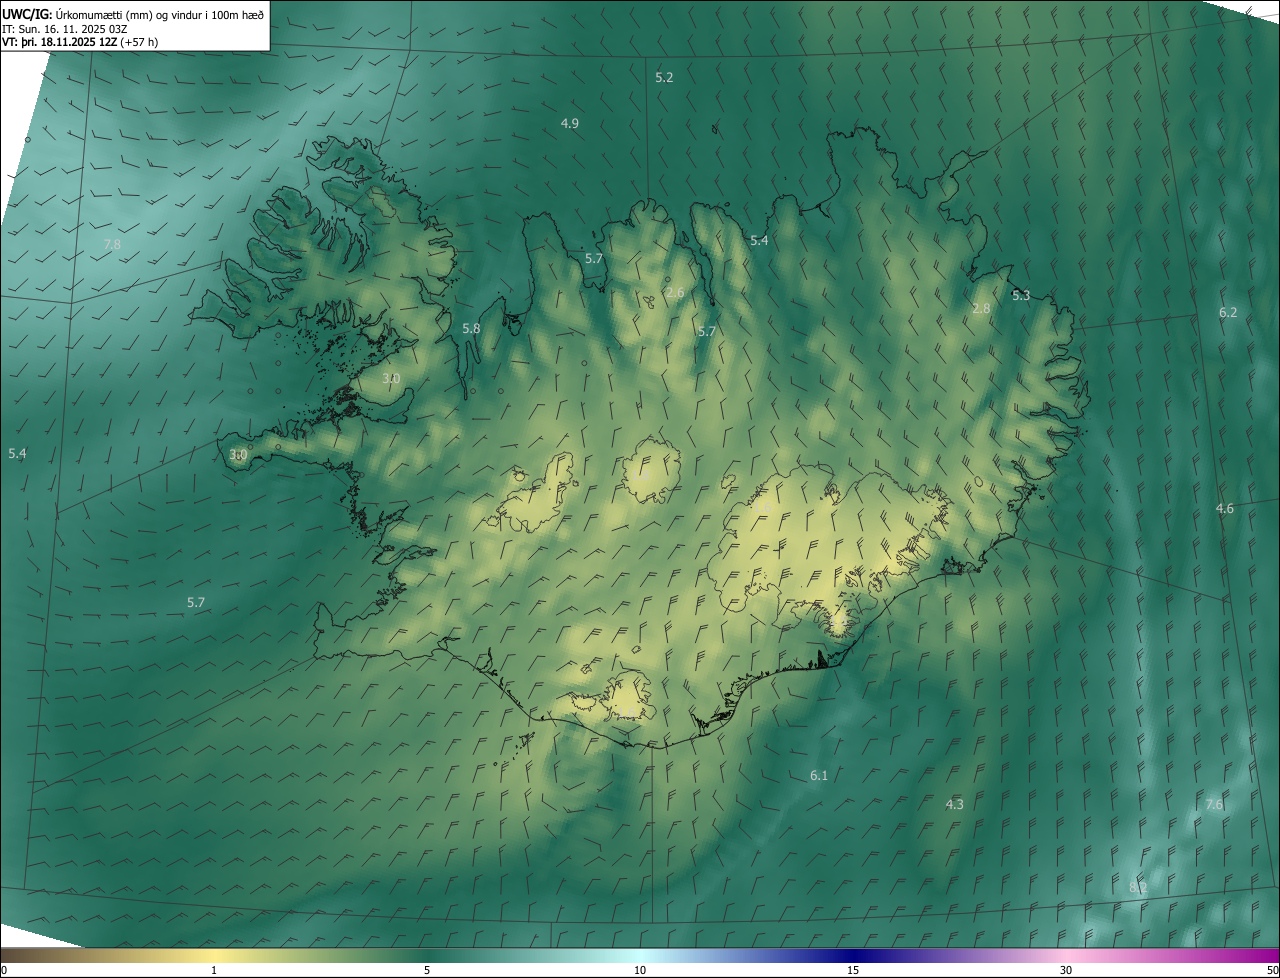Click the "0" tick on the color scale
The height and width of the screenshot is (978, 1280).
4,970
